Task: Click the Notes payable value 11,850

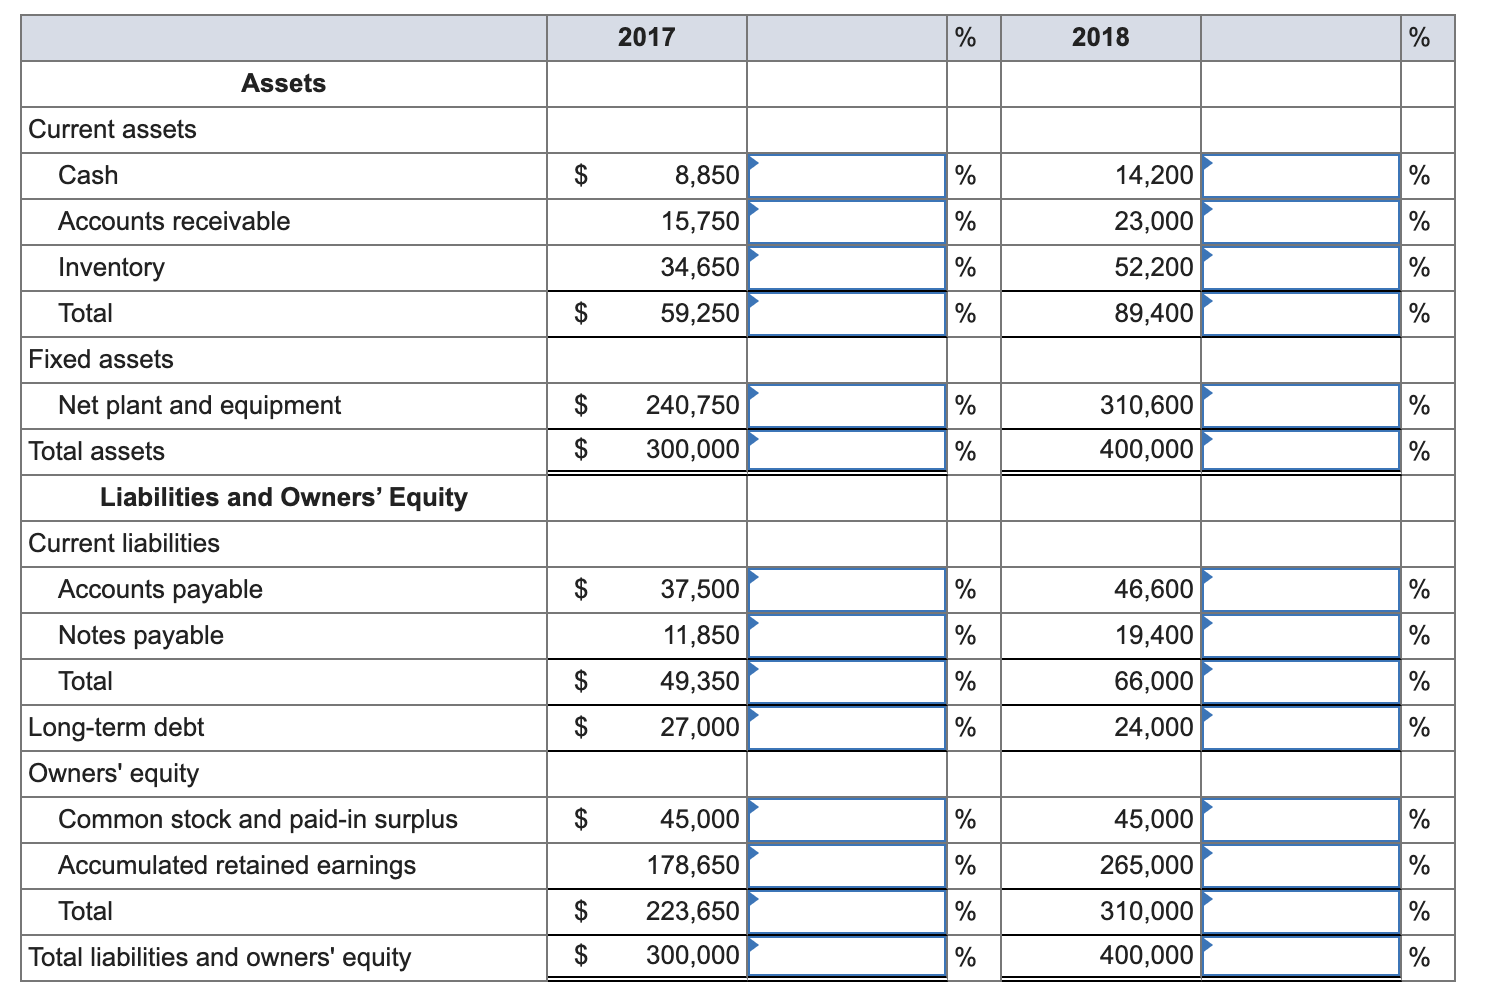Action: point(701,636)
